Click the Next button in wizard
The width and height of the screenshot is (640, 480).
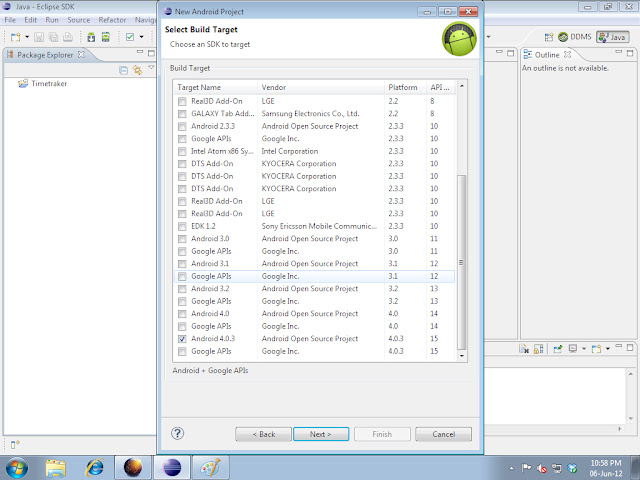pyautogui.click(x=321, y=434)
